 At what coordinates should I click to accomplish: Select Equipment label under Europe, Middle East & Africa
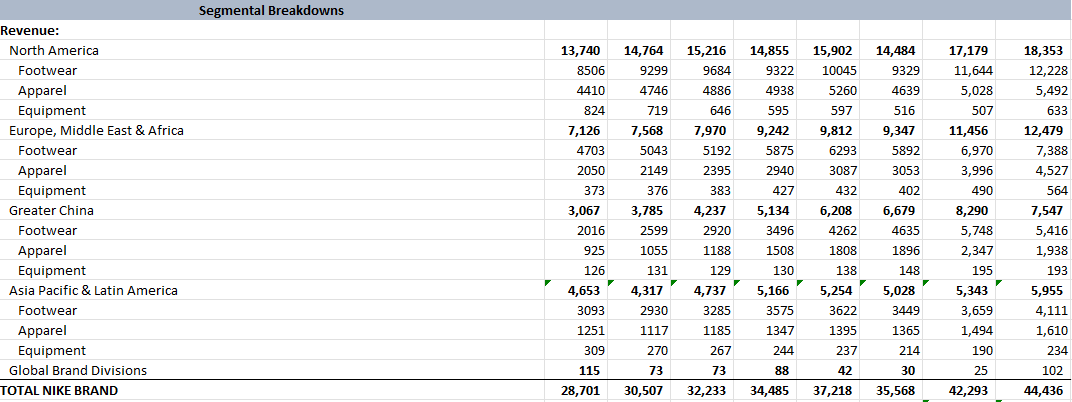tap(52, 190)
